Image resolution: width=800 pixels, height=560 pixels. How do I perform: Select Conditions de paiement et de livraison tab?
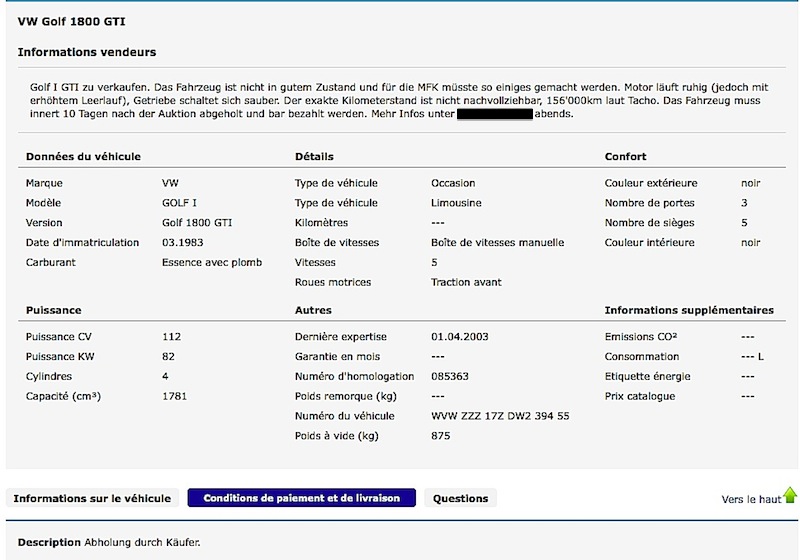point(302,498)
